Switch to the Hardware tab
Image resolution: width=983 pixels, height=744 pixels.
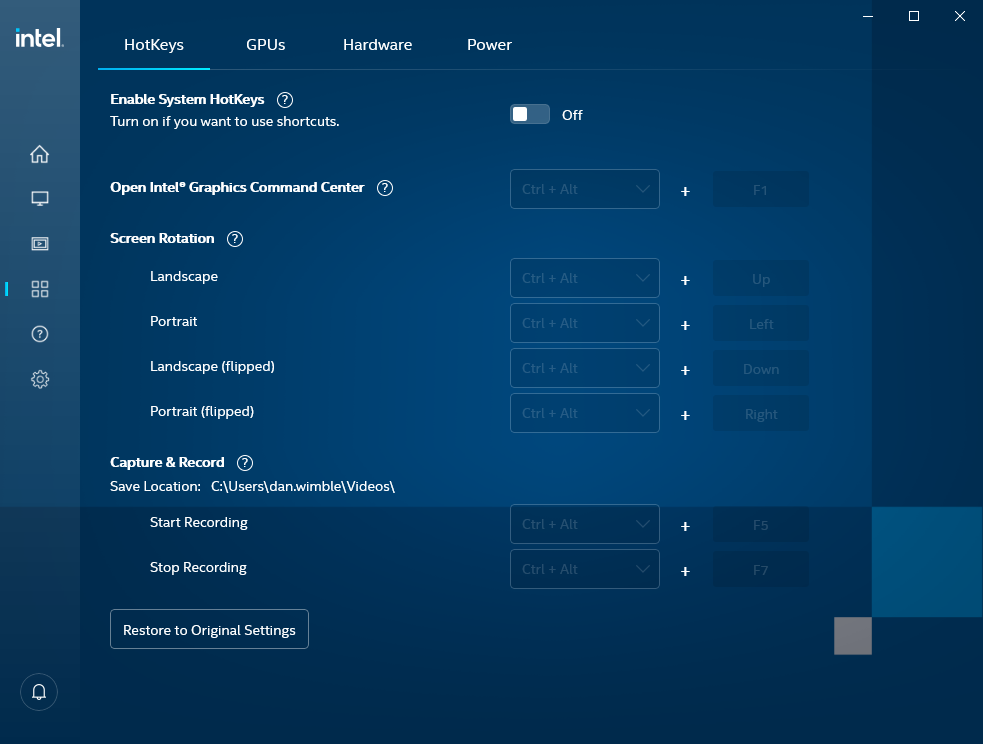pyautogui.click(x=377, y=45)
